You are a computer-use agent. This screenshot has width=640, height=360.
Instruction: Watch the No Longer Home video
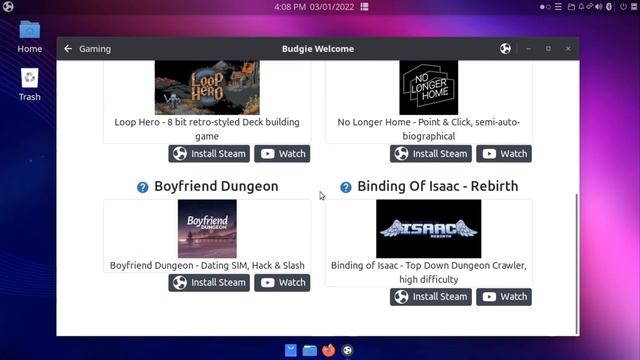pyautogui.click(x=504, y=154)
